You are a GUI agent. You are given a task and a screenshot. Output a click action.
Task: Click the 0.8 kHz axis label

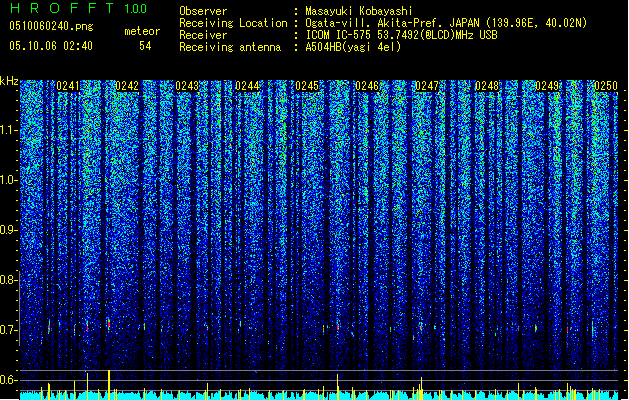(x=8, y=280)
